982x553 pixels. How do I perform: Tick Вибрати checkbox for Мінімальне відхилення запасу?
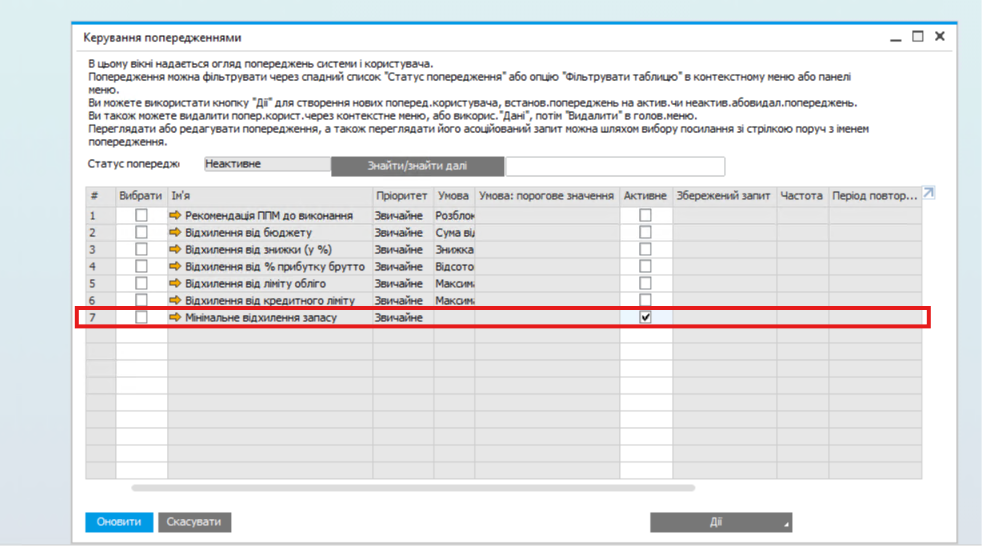[x=142, y=318]
